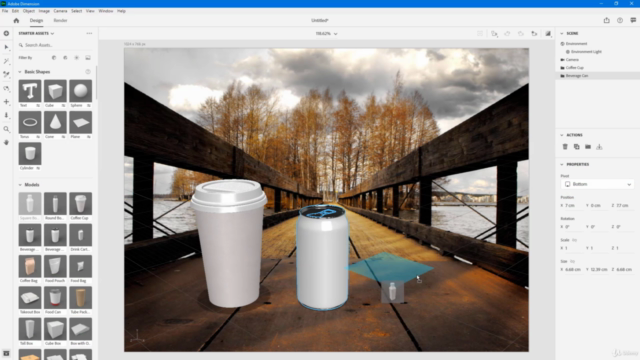The image size is (640, 360).
Task: Click the Search Assets field
Action: pyautogui.click(x=55, y=45)
